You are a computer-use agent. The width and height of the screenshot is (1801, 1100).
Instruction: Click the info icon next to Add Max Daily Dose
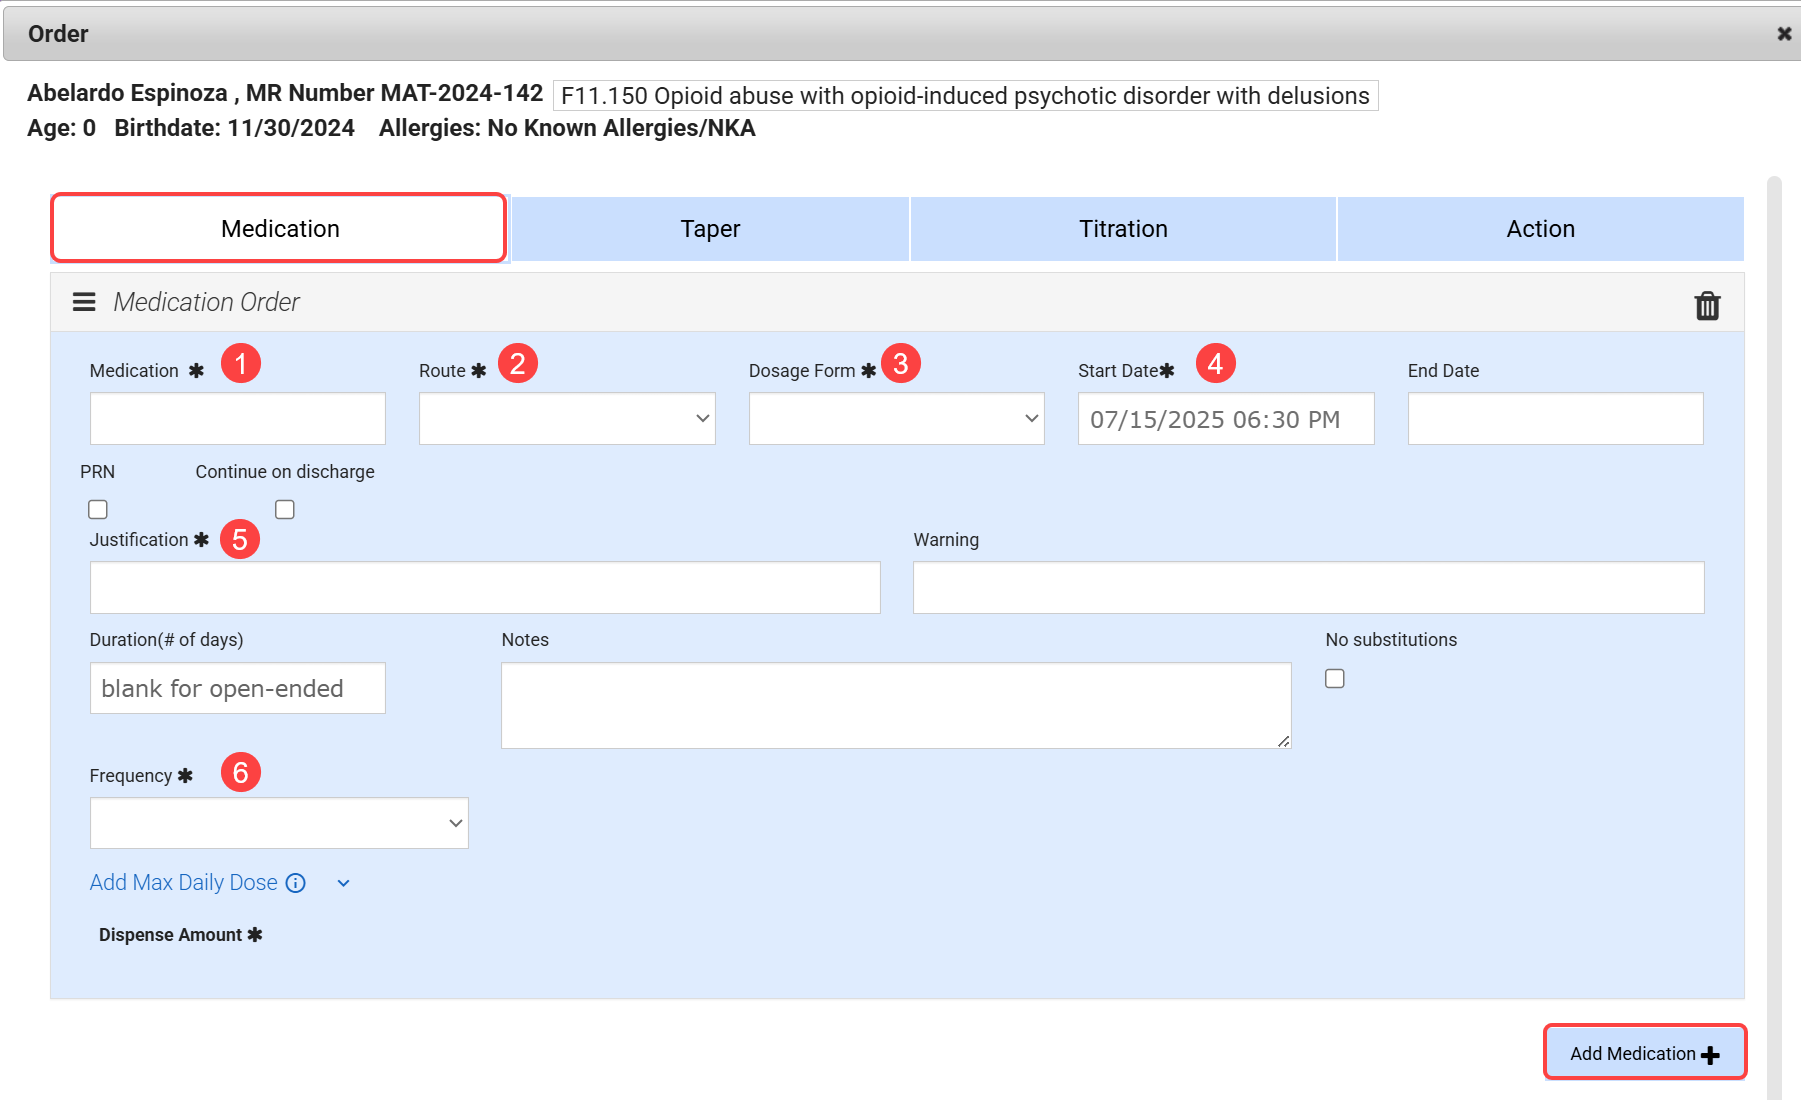[295, 883]
